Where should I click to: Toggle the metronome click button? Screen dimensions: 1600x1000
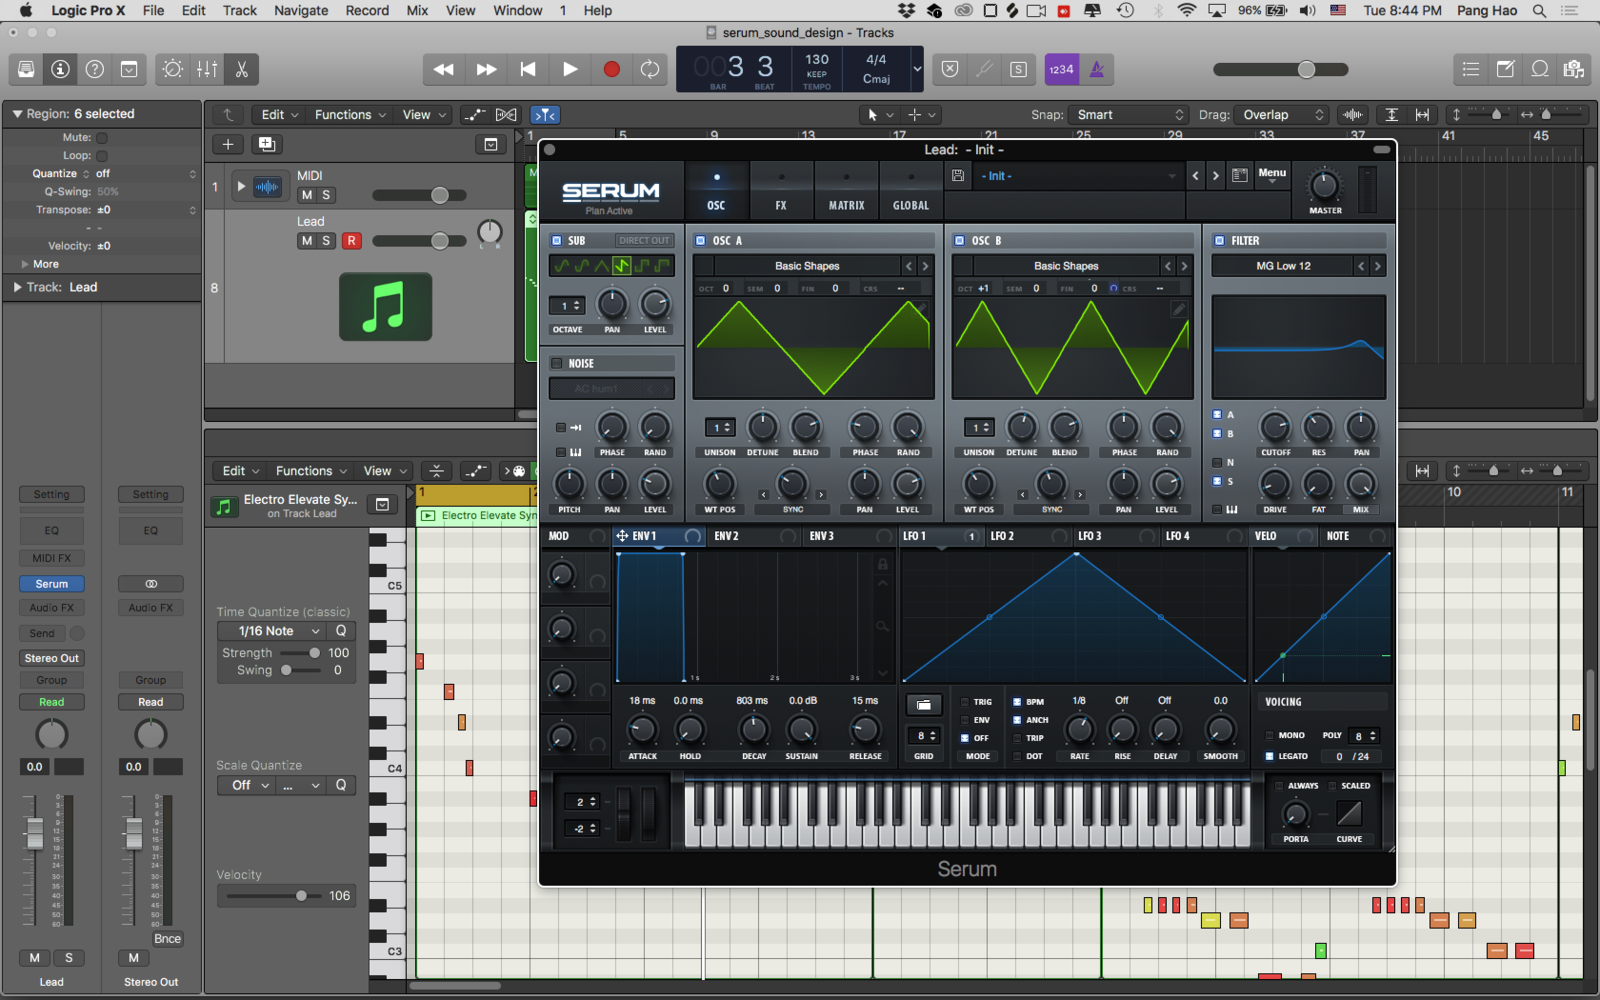point(1097,69)
